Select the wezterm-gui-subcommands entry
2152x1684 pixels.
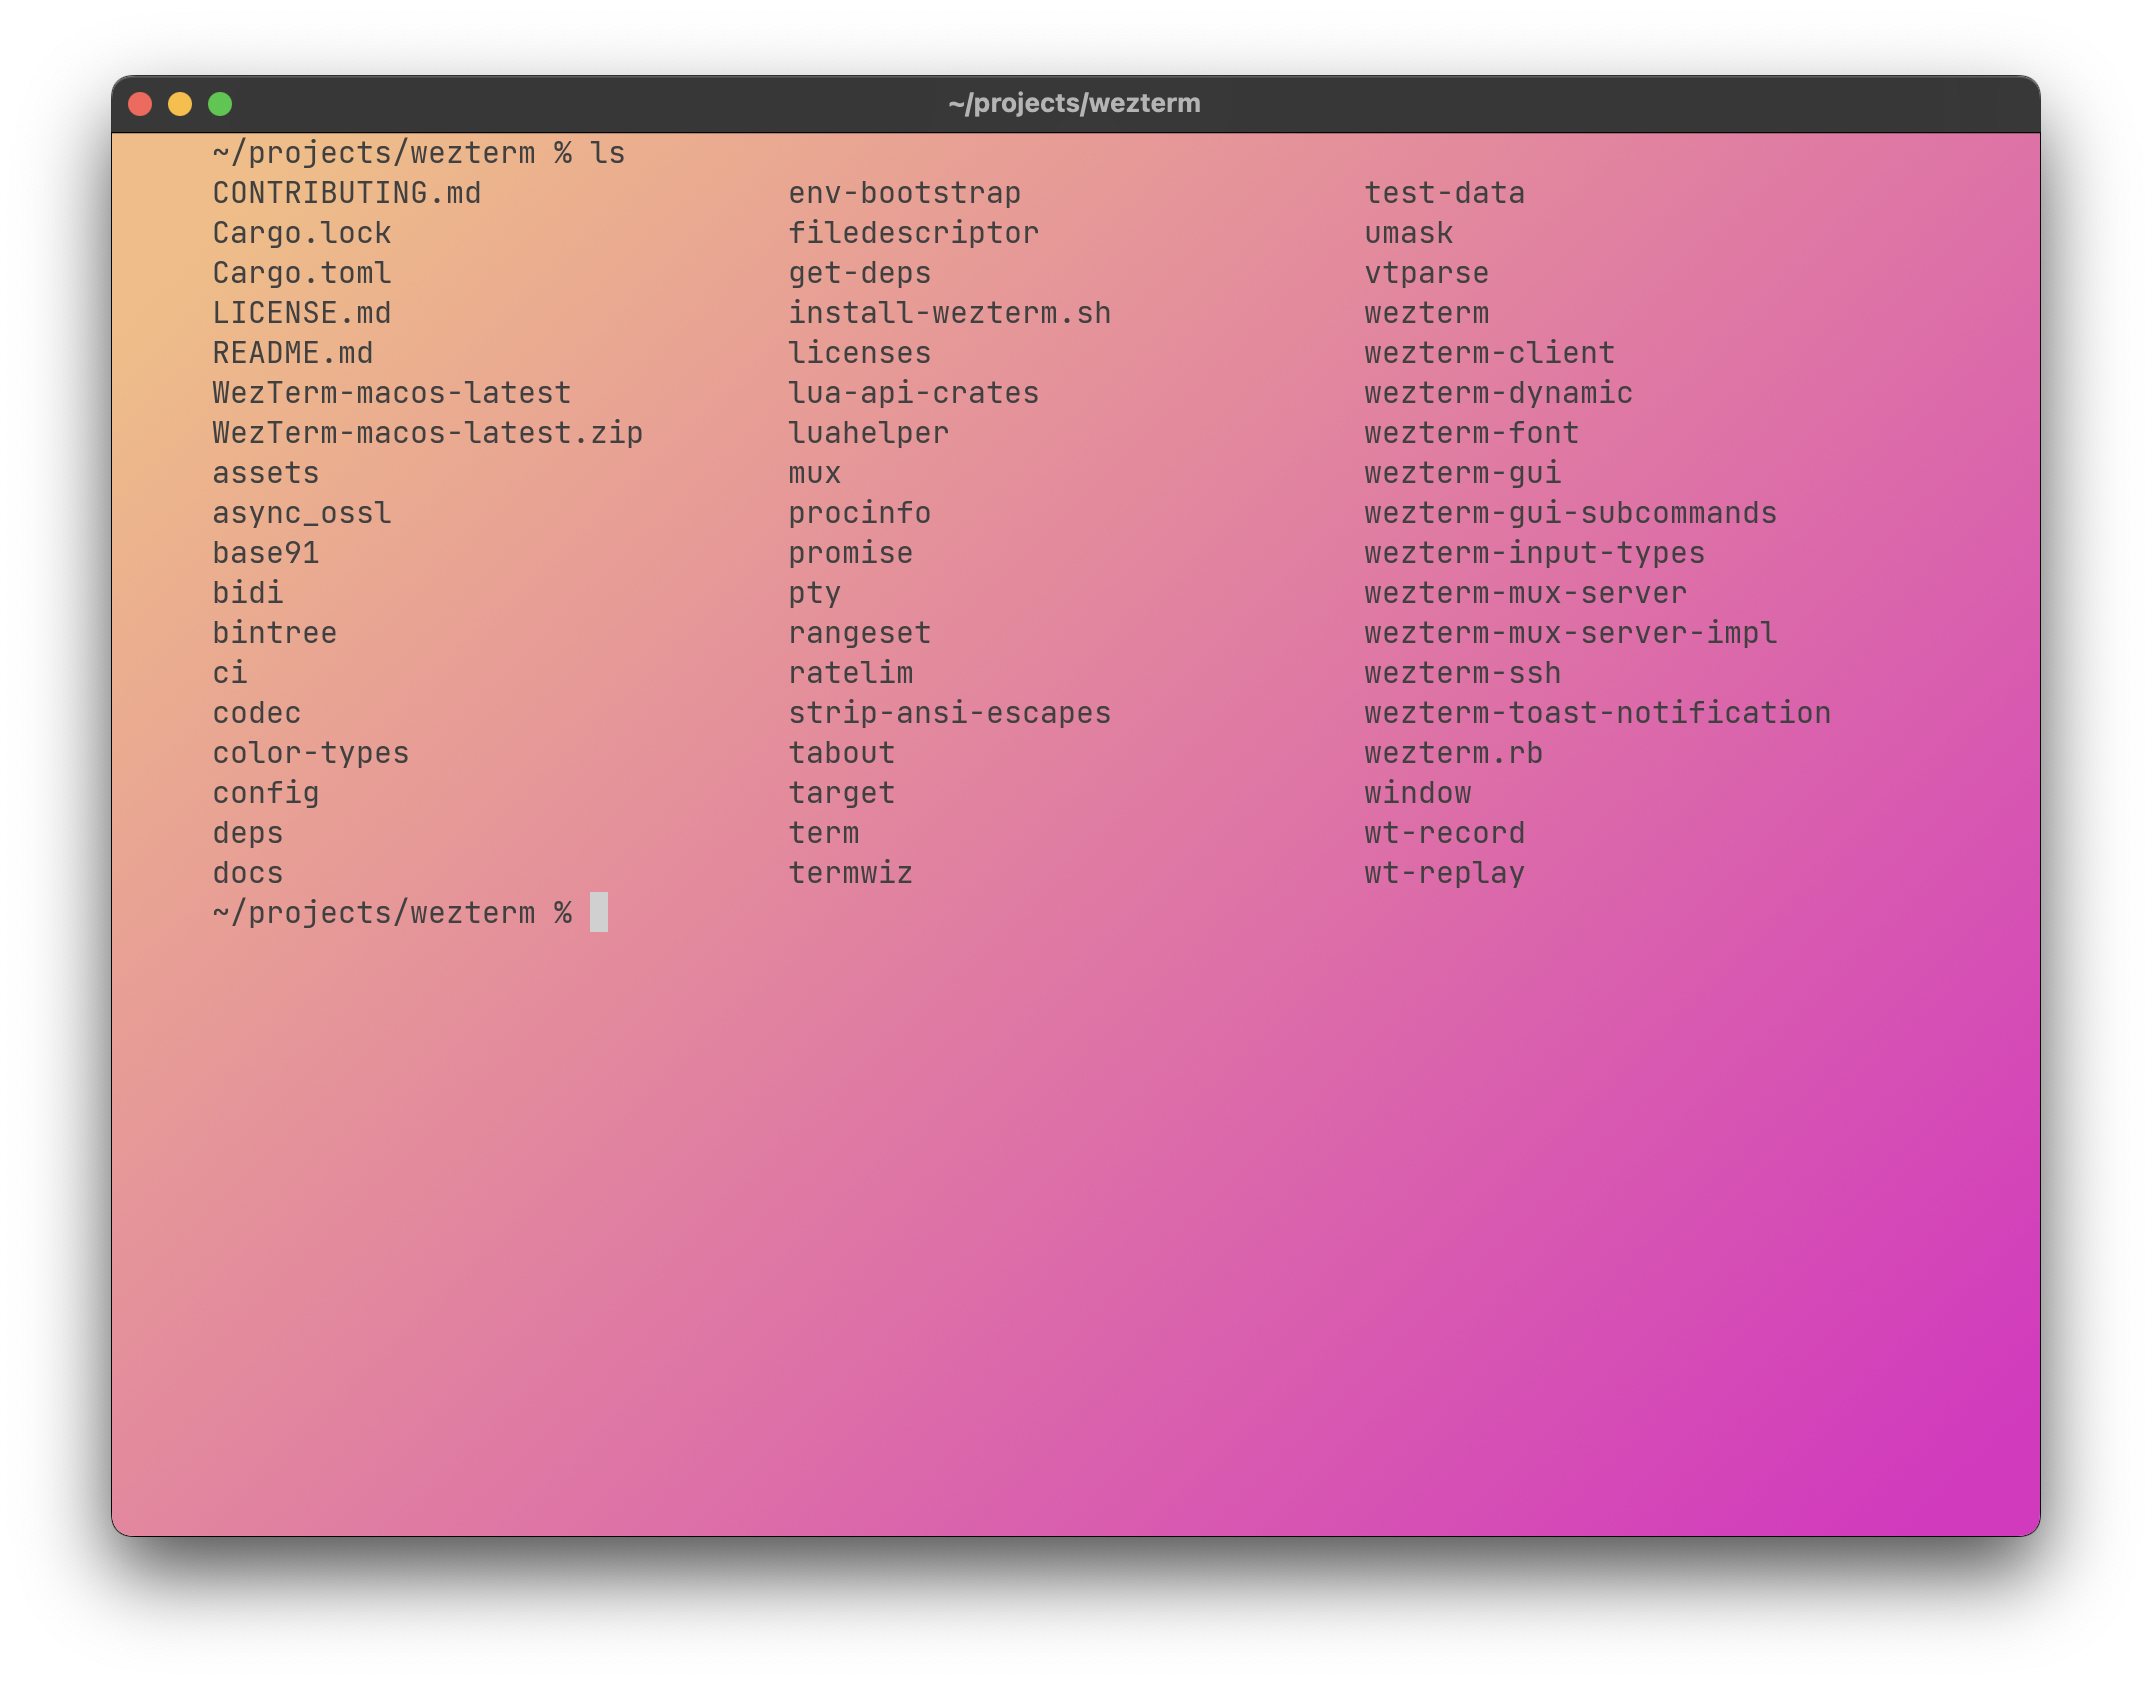[1571, 513]
